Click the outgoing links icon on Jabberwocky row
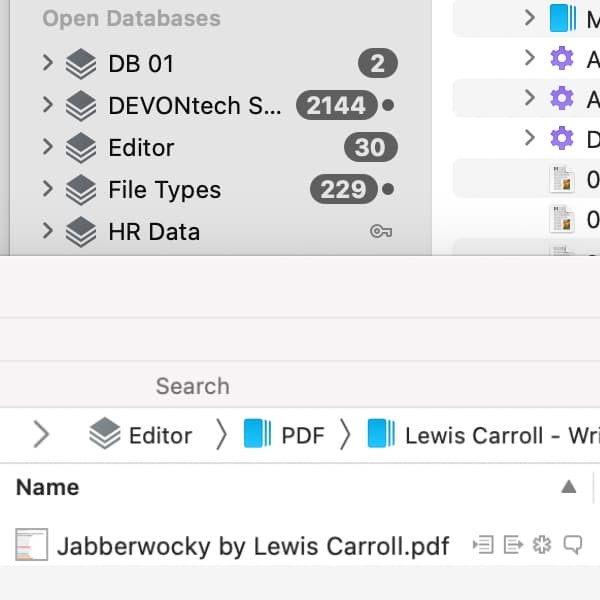Viewport: 600px width, 600px height. click(x=513, y=545)
